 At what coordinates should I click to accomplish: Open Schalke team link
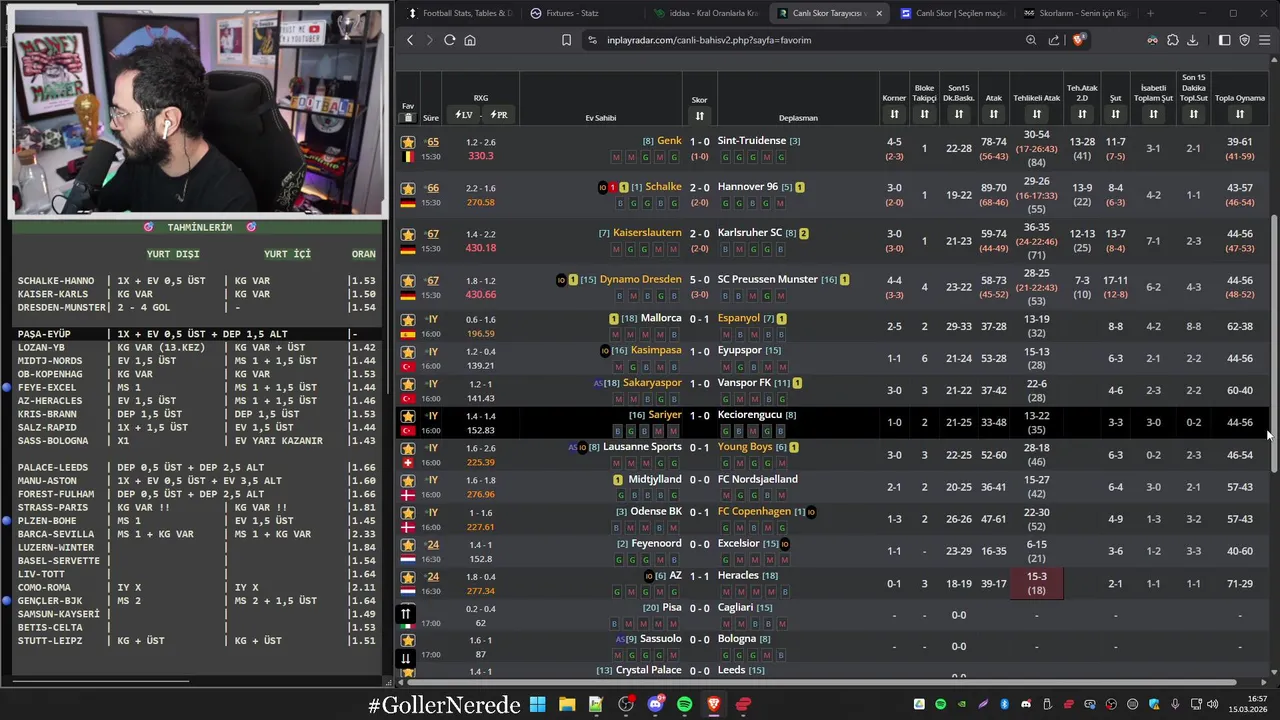663,187
